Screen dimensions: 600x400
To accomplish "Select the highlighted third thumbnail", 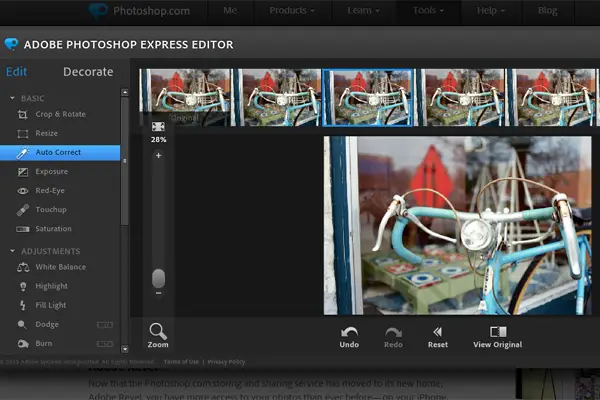I will (368, 97).
